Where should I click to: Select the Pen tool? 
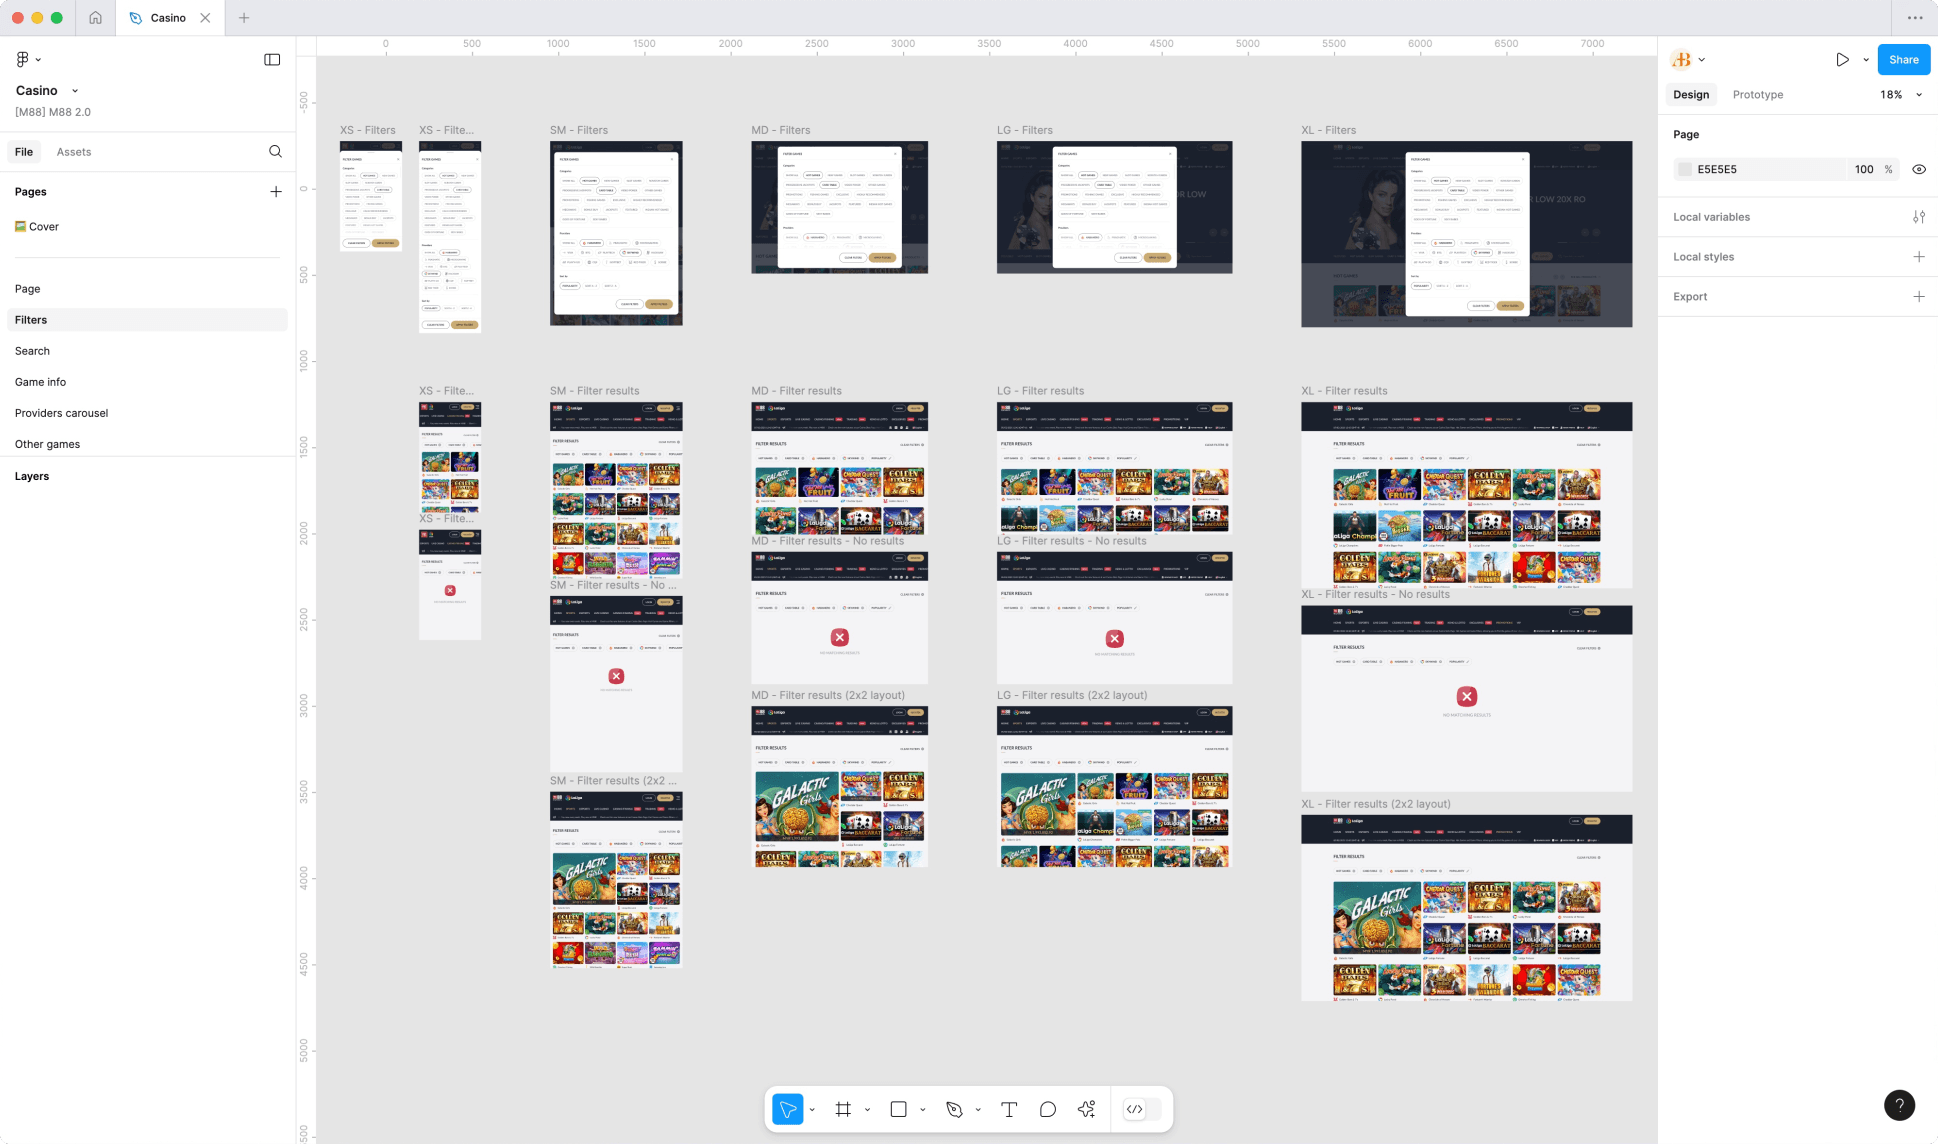pos(953,1108)
